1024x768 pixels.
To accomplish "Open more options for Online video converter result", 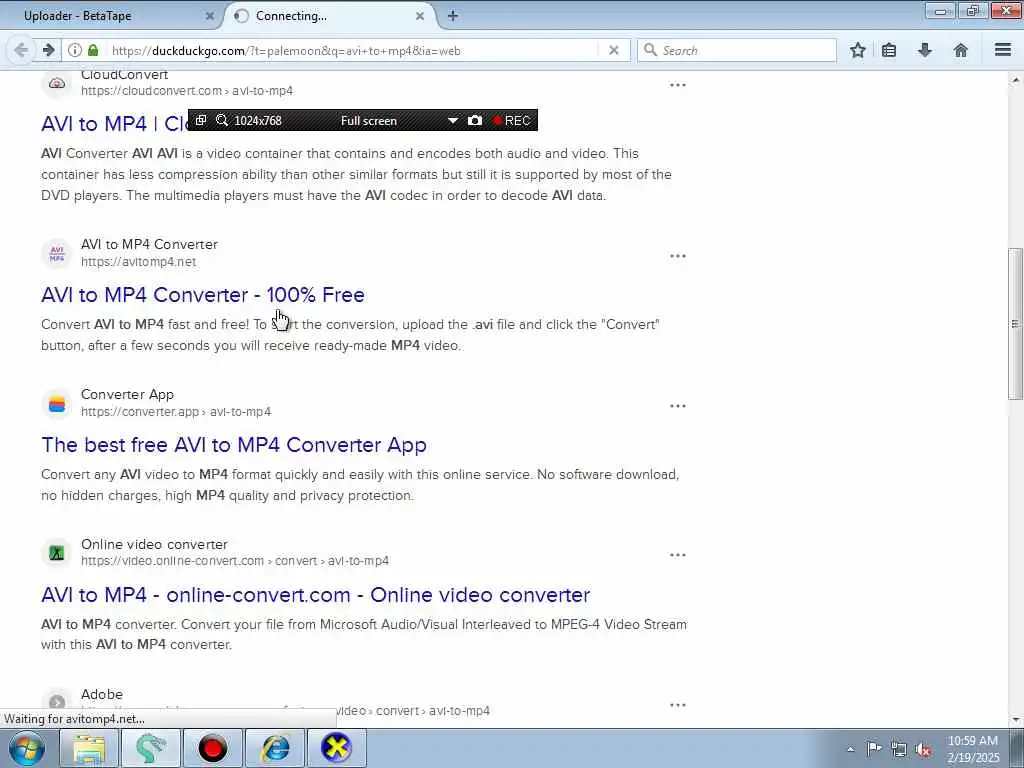I will pos(678,555).
